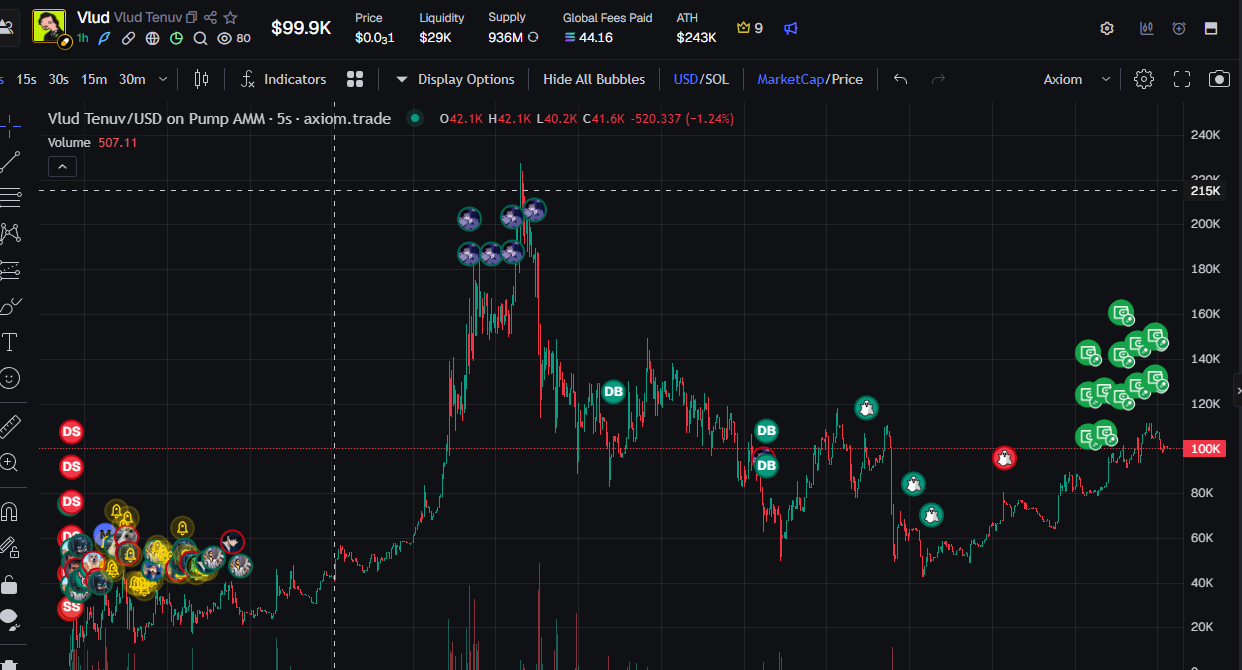
Task: Star Vlud as a favorite
Action: pyautogui.click(x=231, y=18)
